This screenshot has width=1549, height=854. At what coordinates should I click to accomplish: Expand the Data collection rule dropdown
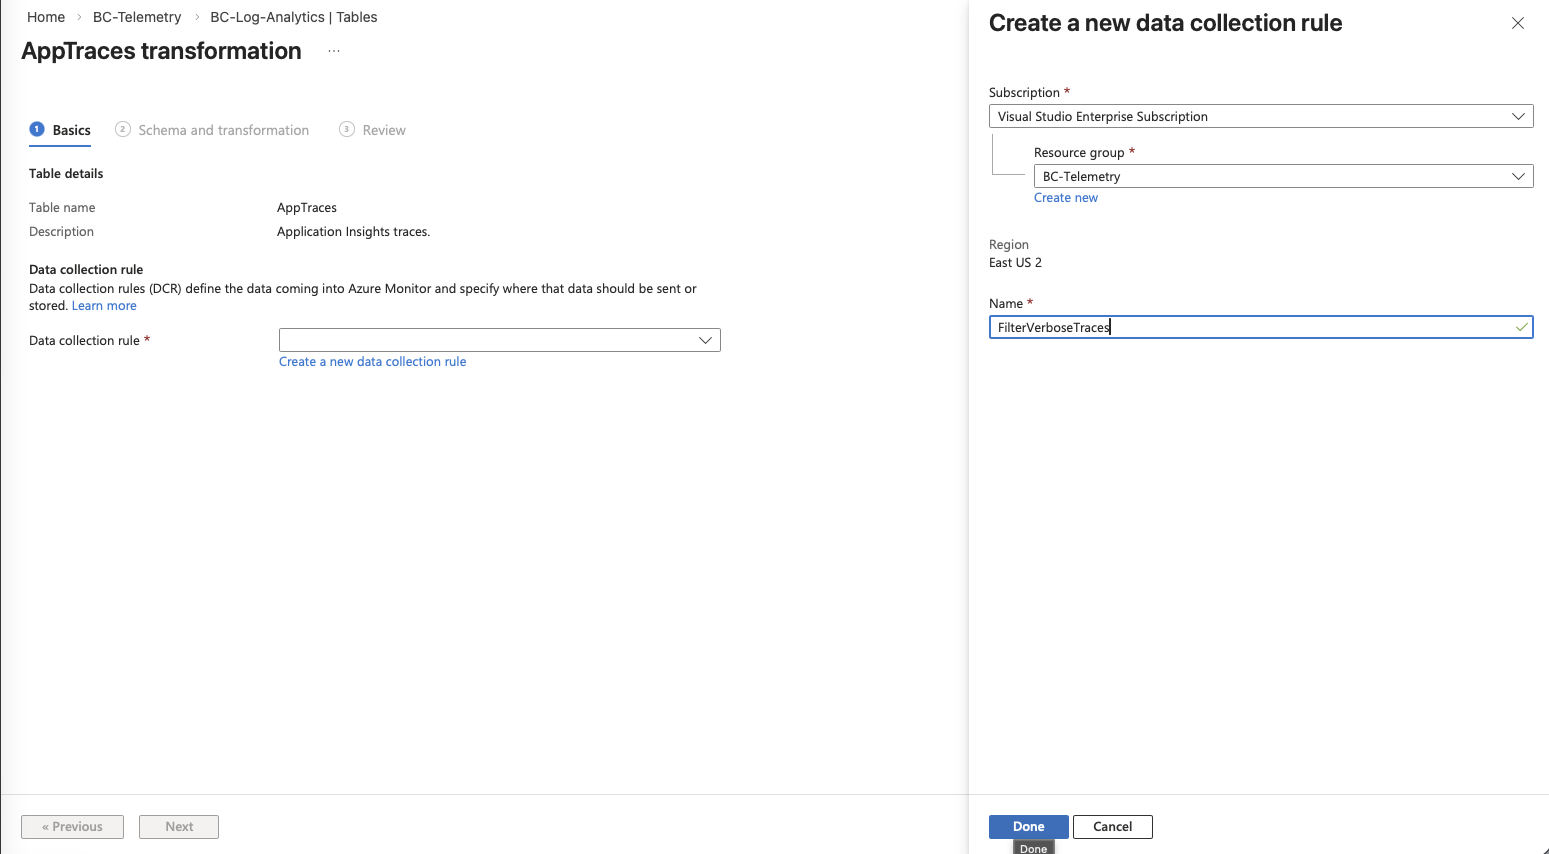pyautogui.click(x=705, y=340)
